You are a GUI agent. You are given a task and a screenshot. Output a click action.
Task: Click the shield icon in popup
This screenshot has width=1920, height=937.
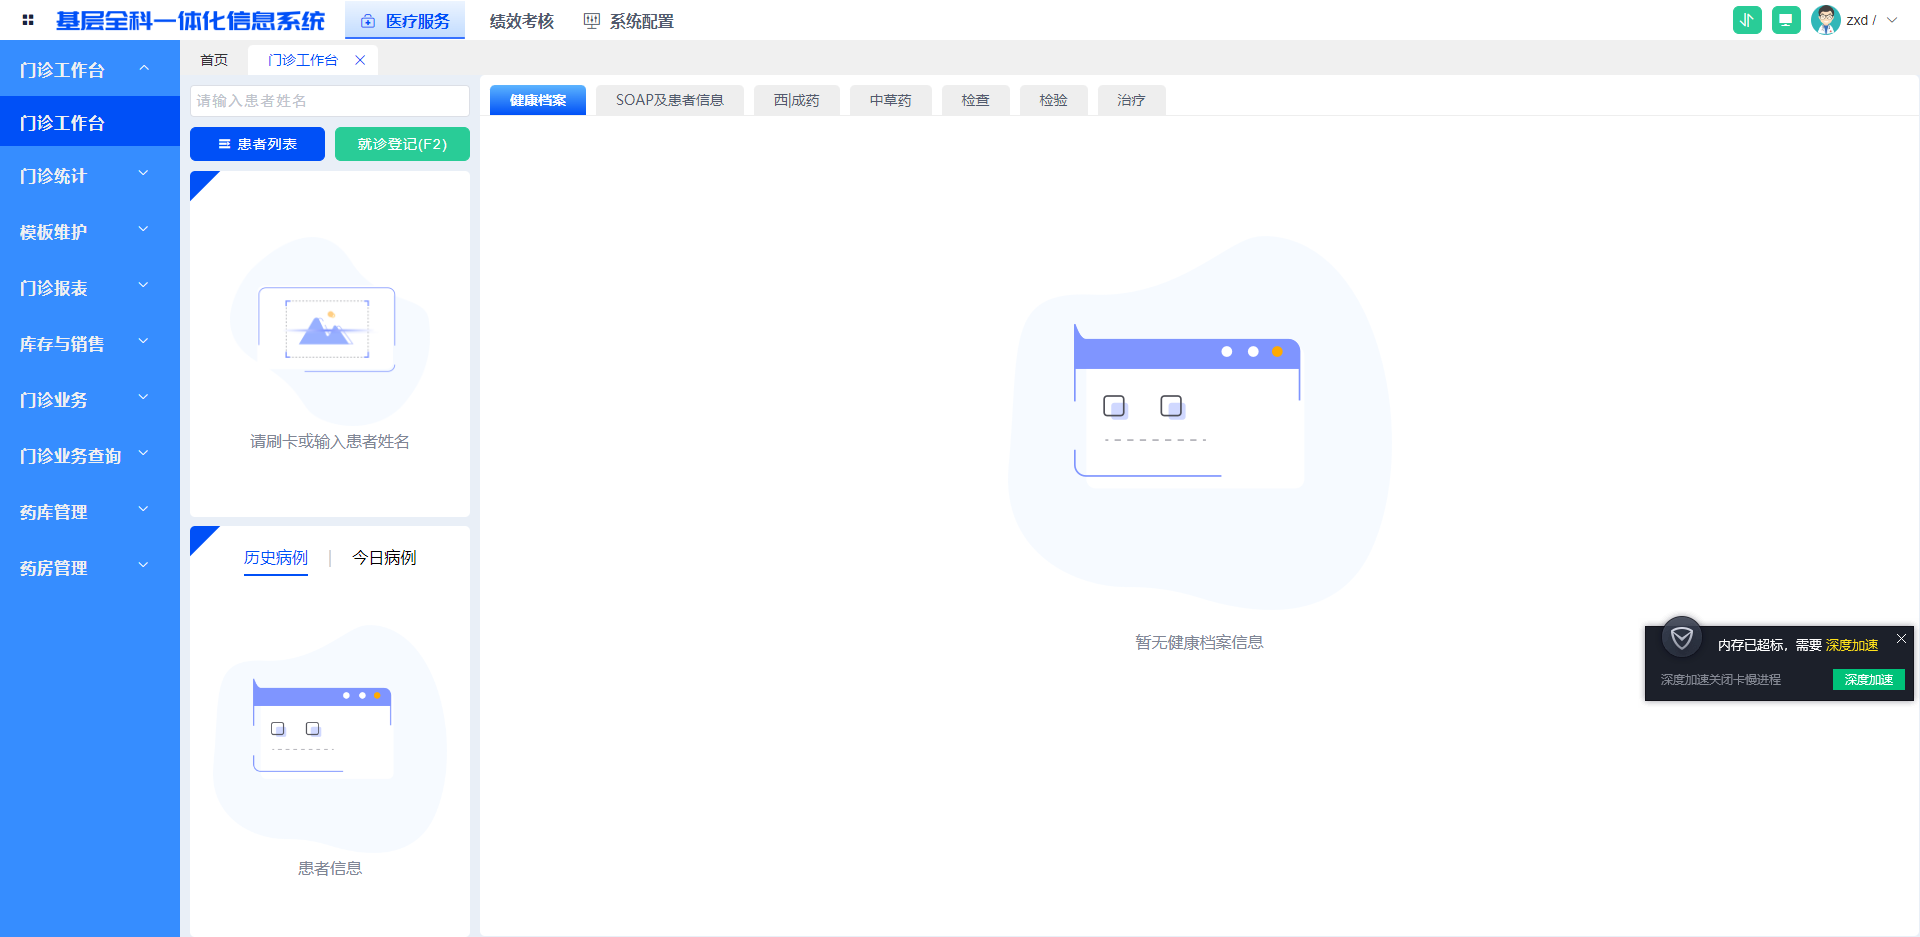click(x=1682, y=637)
